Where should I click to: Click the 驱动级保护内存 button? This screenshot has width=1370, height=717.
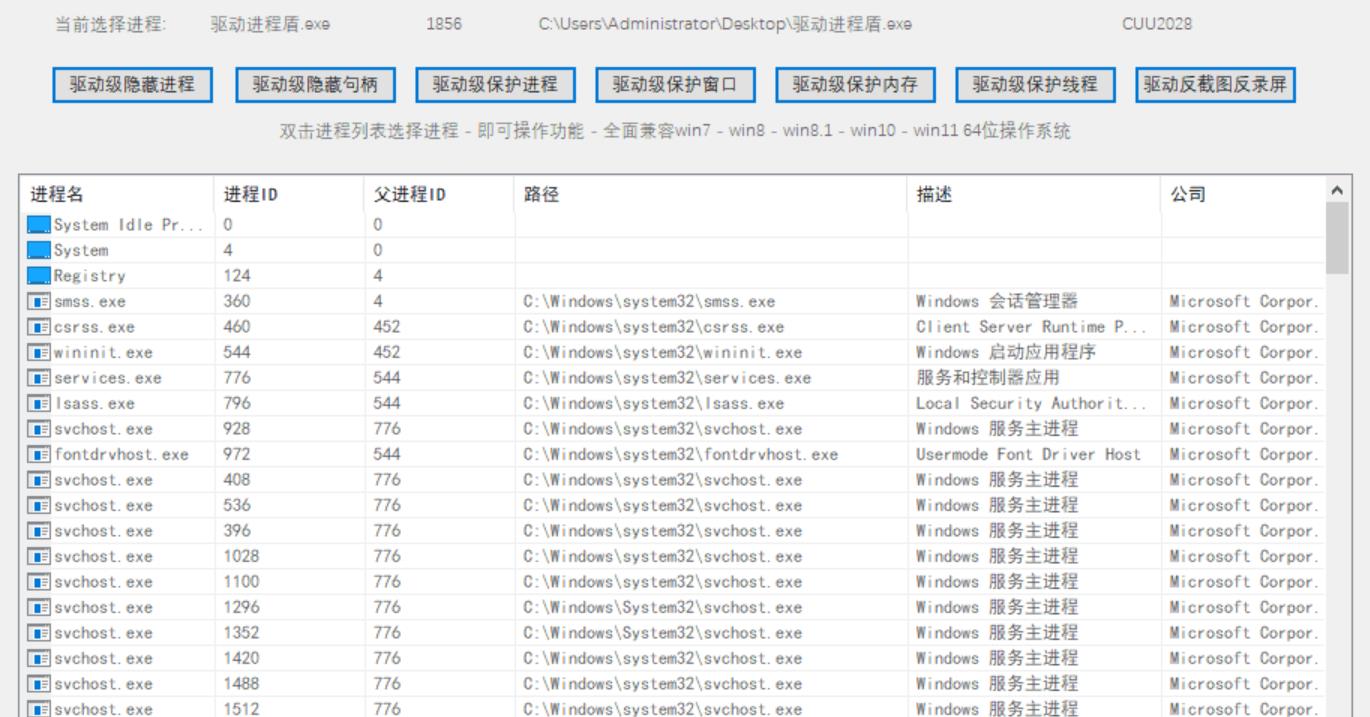point(855,85)
